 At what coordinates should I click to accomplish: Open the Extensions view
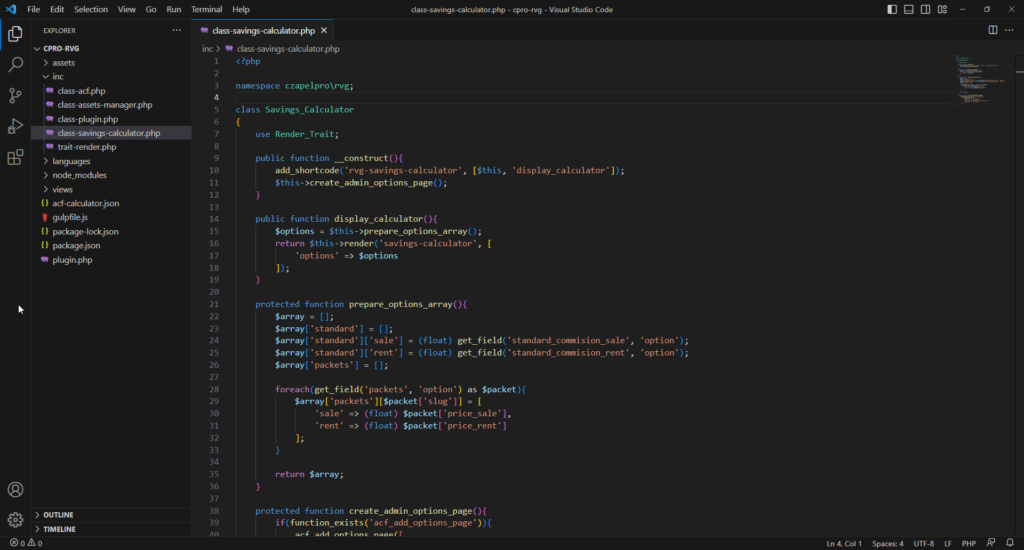[15, 157]
